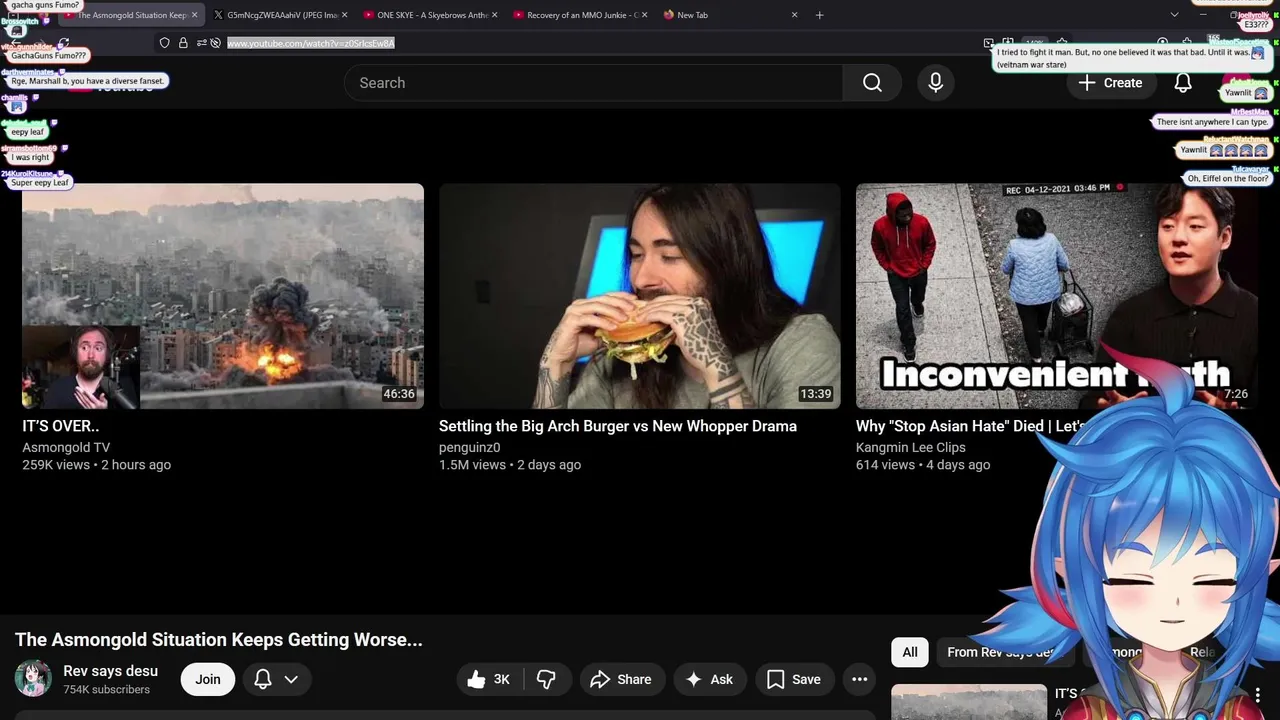This screenshot has height=720, width=1280.
Task: Open the Create menu button
Action: point(1110,83)
